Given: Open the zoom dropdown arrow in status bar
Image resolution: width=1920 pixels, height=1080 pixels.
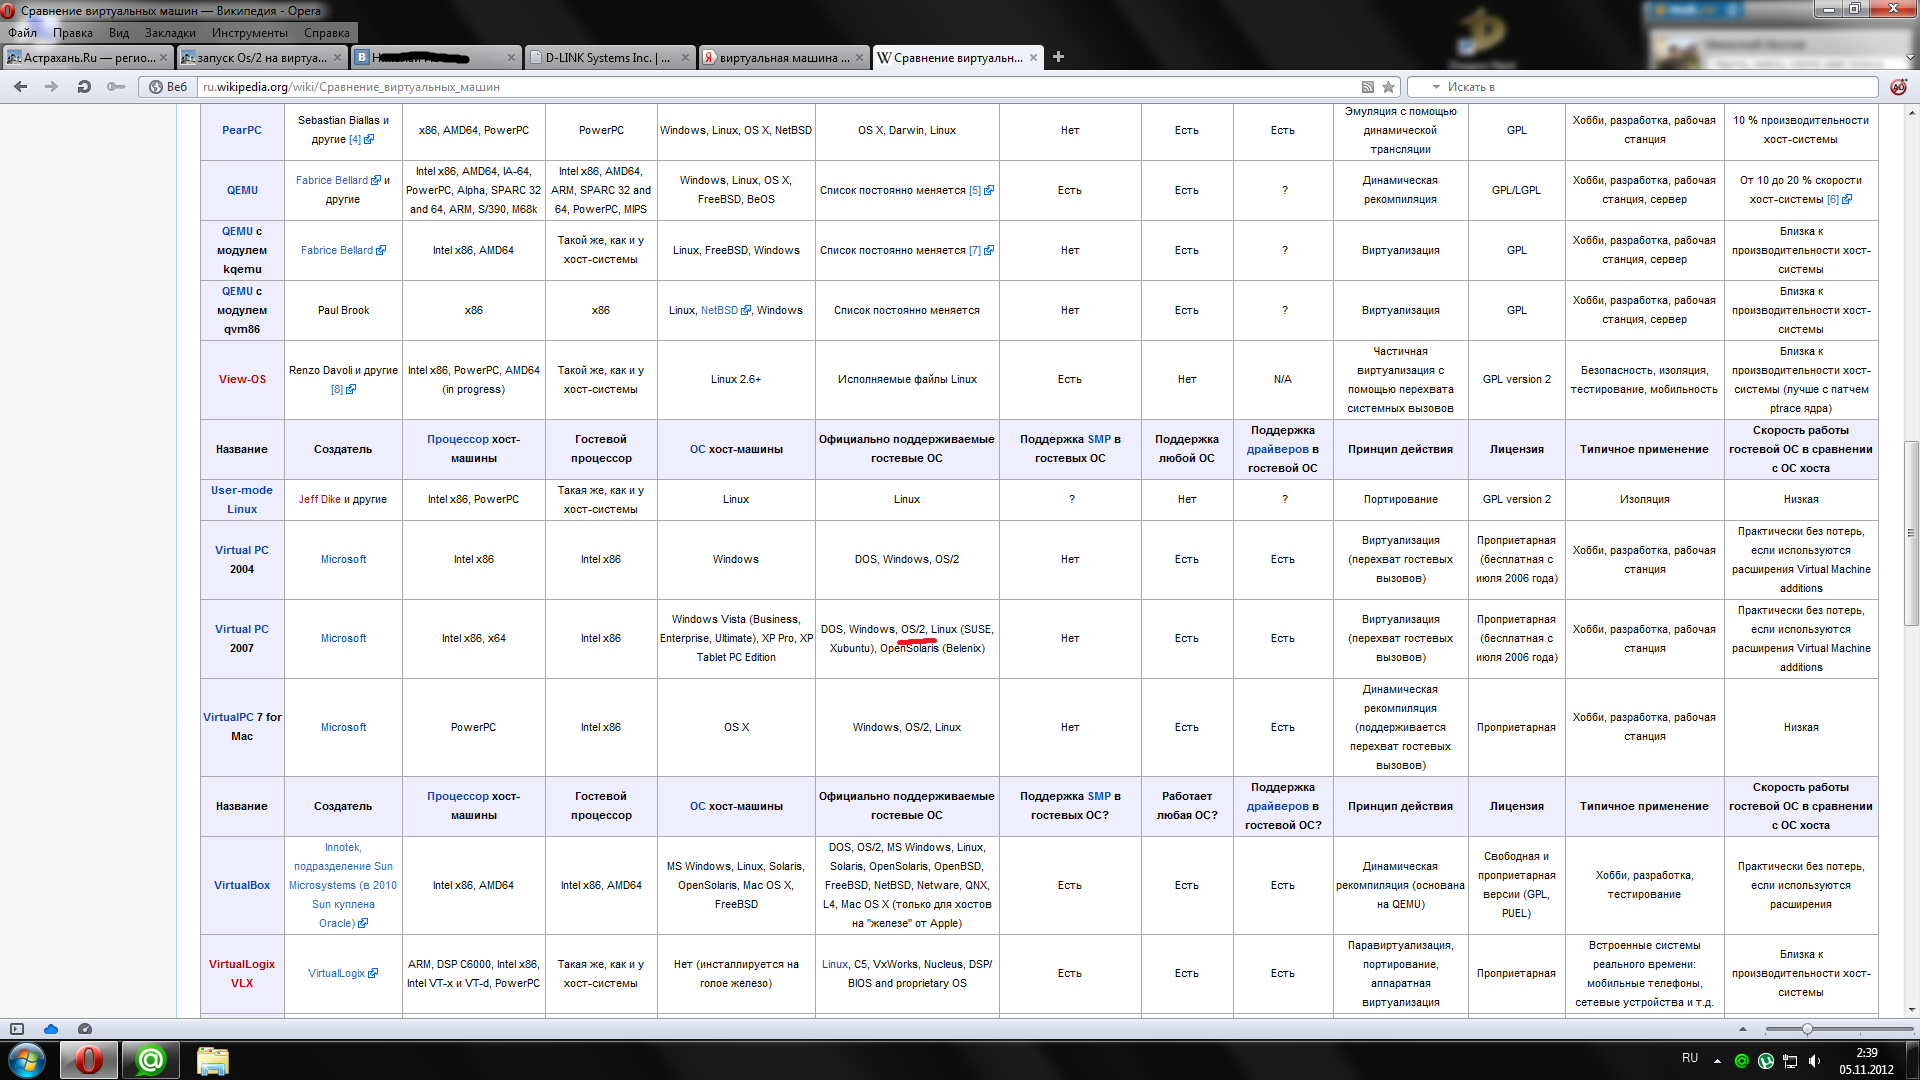Looking at the screenshot, I should [x=1743, y=1029].
